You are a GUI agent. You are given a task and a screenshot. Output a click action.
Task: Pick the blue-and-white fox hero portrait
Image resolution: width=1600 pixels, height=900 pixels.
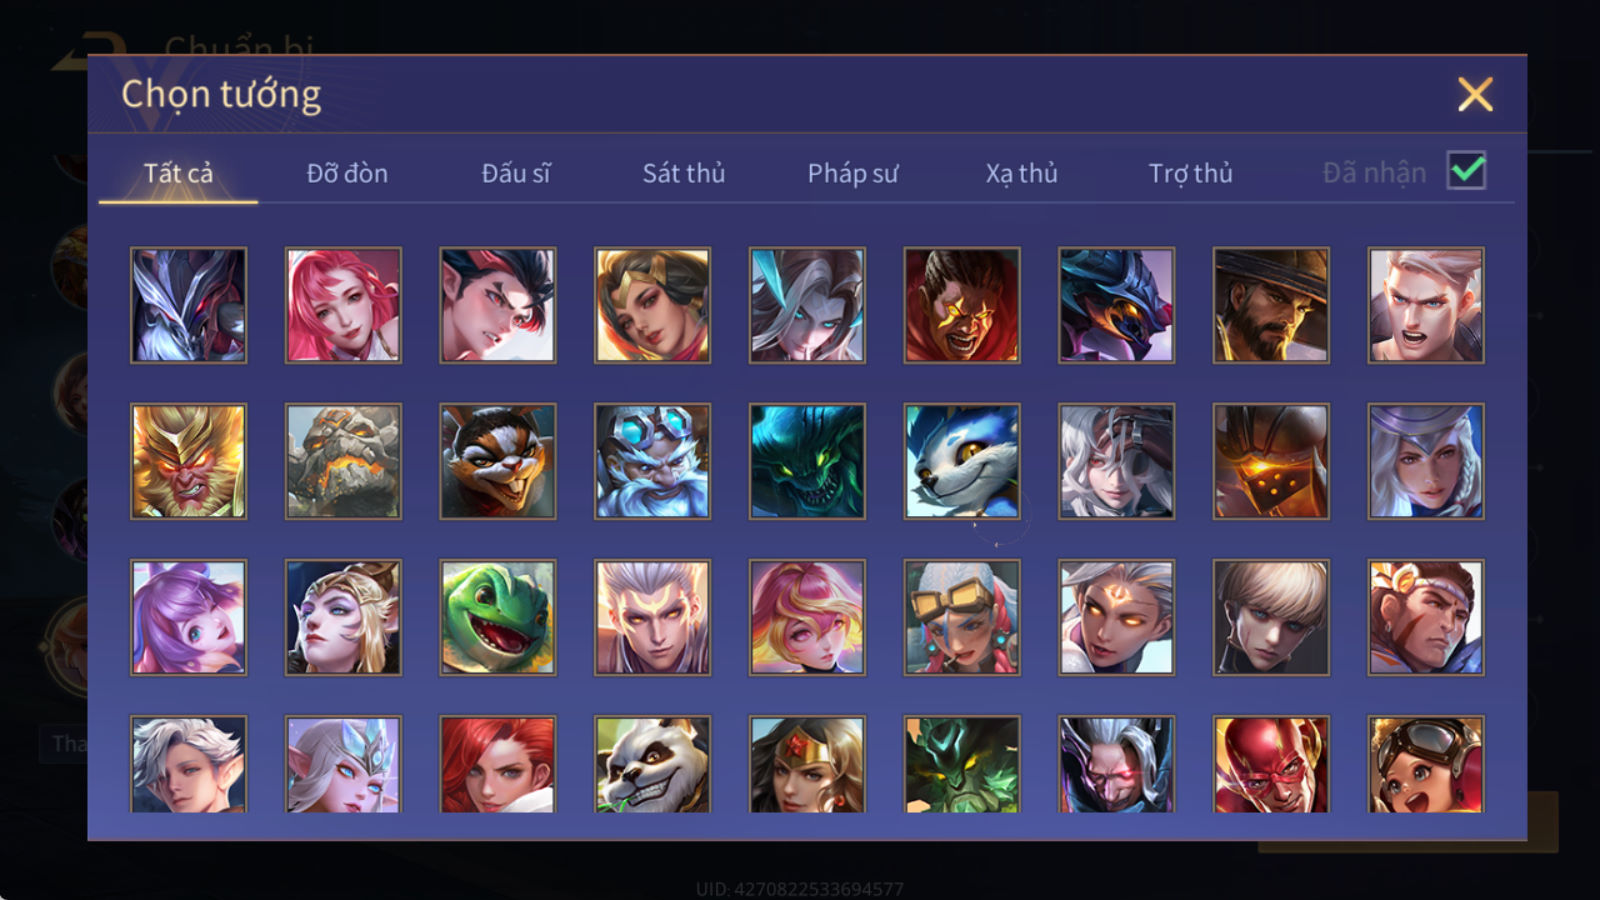[962, 461]
